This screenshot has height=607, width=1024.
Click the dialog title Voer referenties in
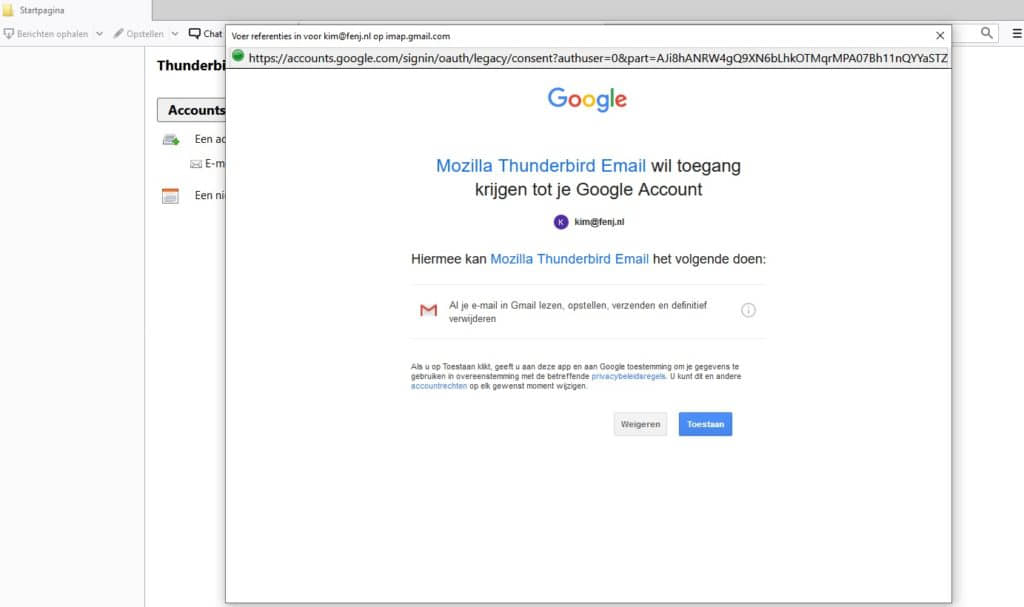(x=340, y=36)
